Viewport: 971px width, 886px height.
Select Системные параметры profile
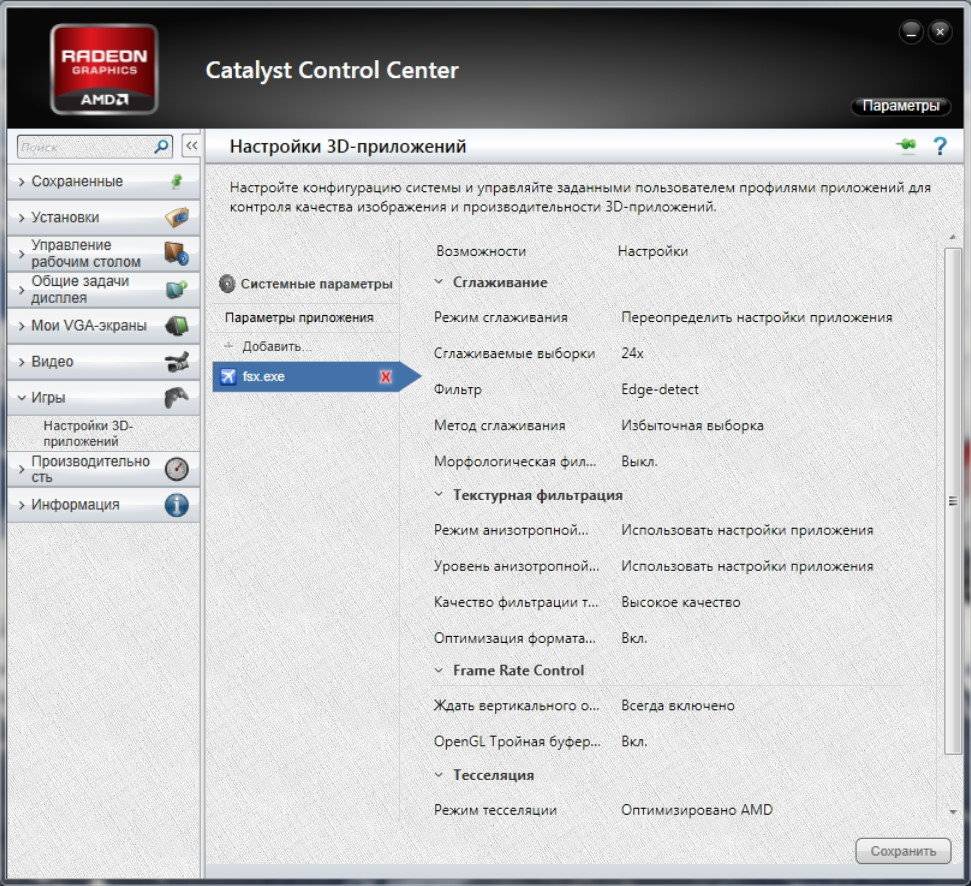point(315,284)
